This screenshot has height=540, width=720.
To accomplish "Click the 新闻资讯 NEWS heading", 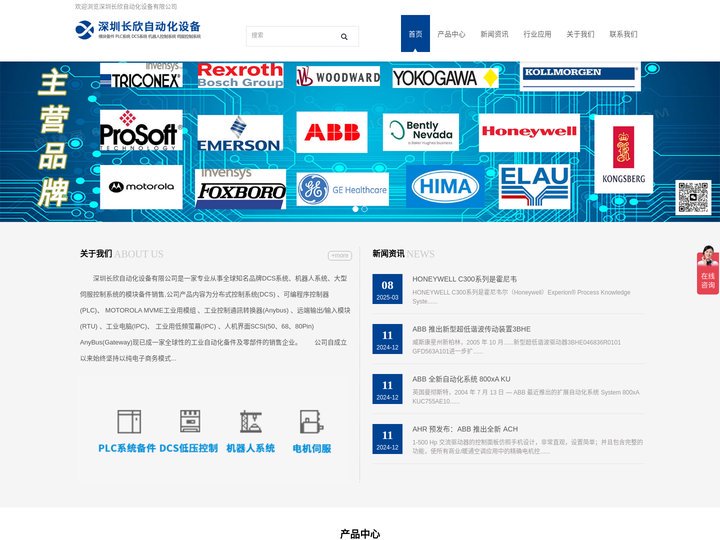I will click(404, 253).
